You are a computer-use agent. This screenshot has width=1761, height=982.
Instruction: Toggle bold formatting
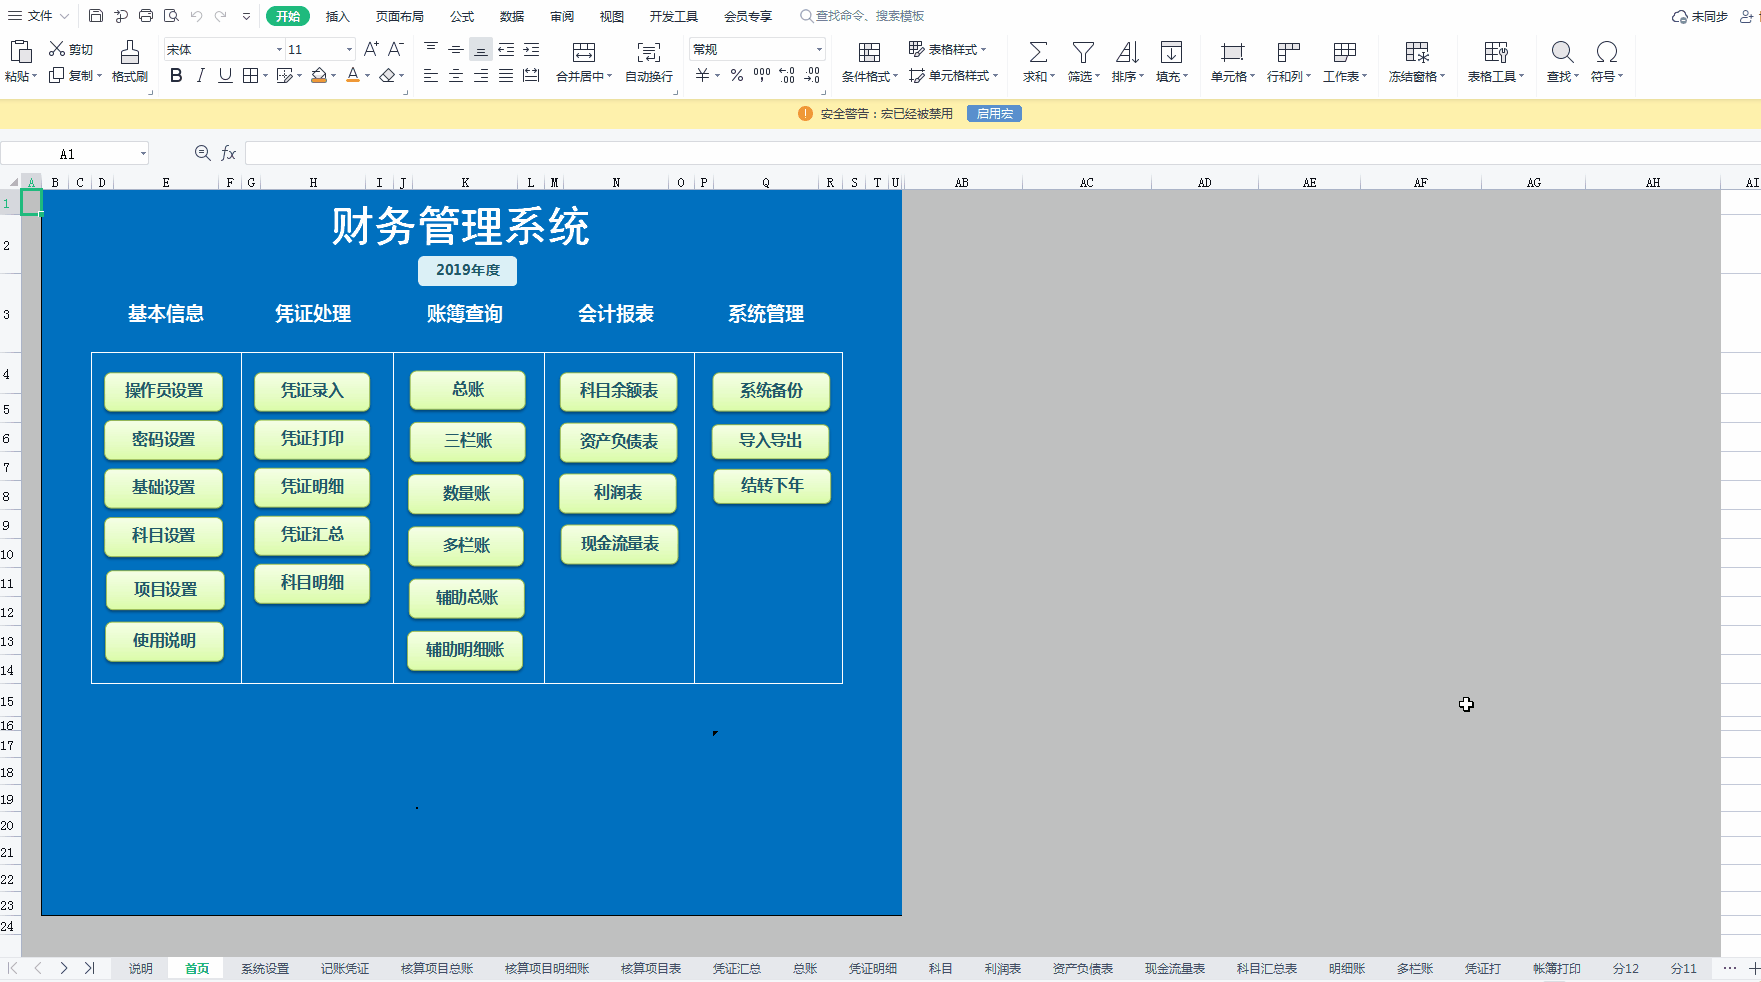[176, 75]
